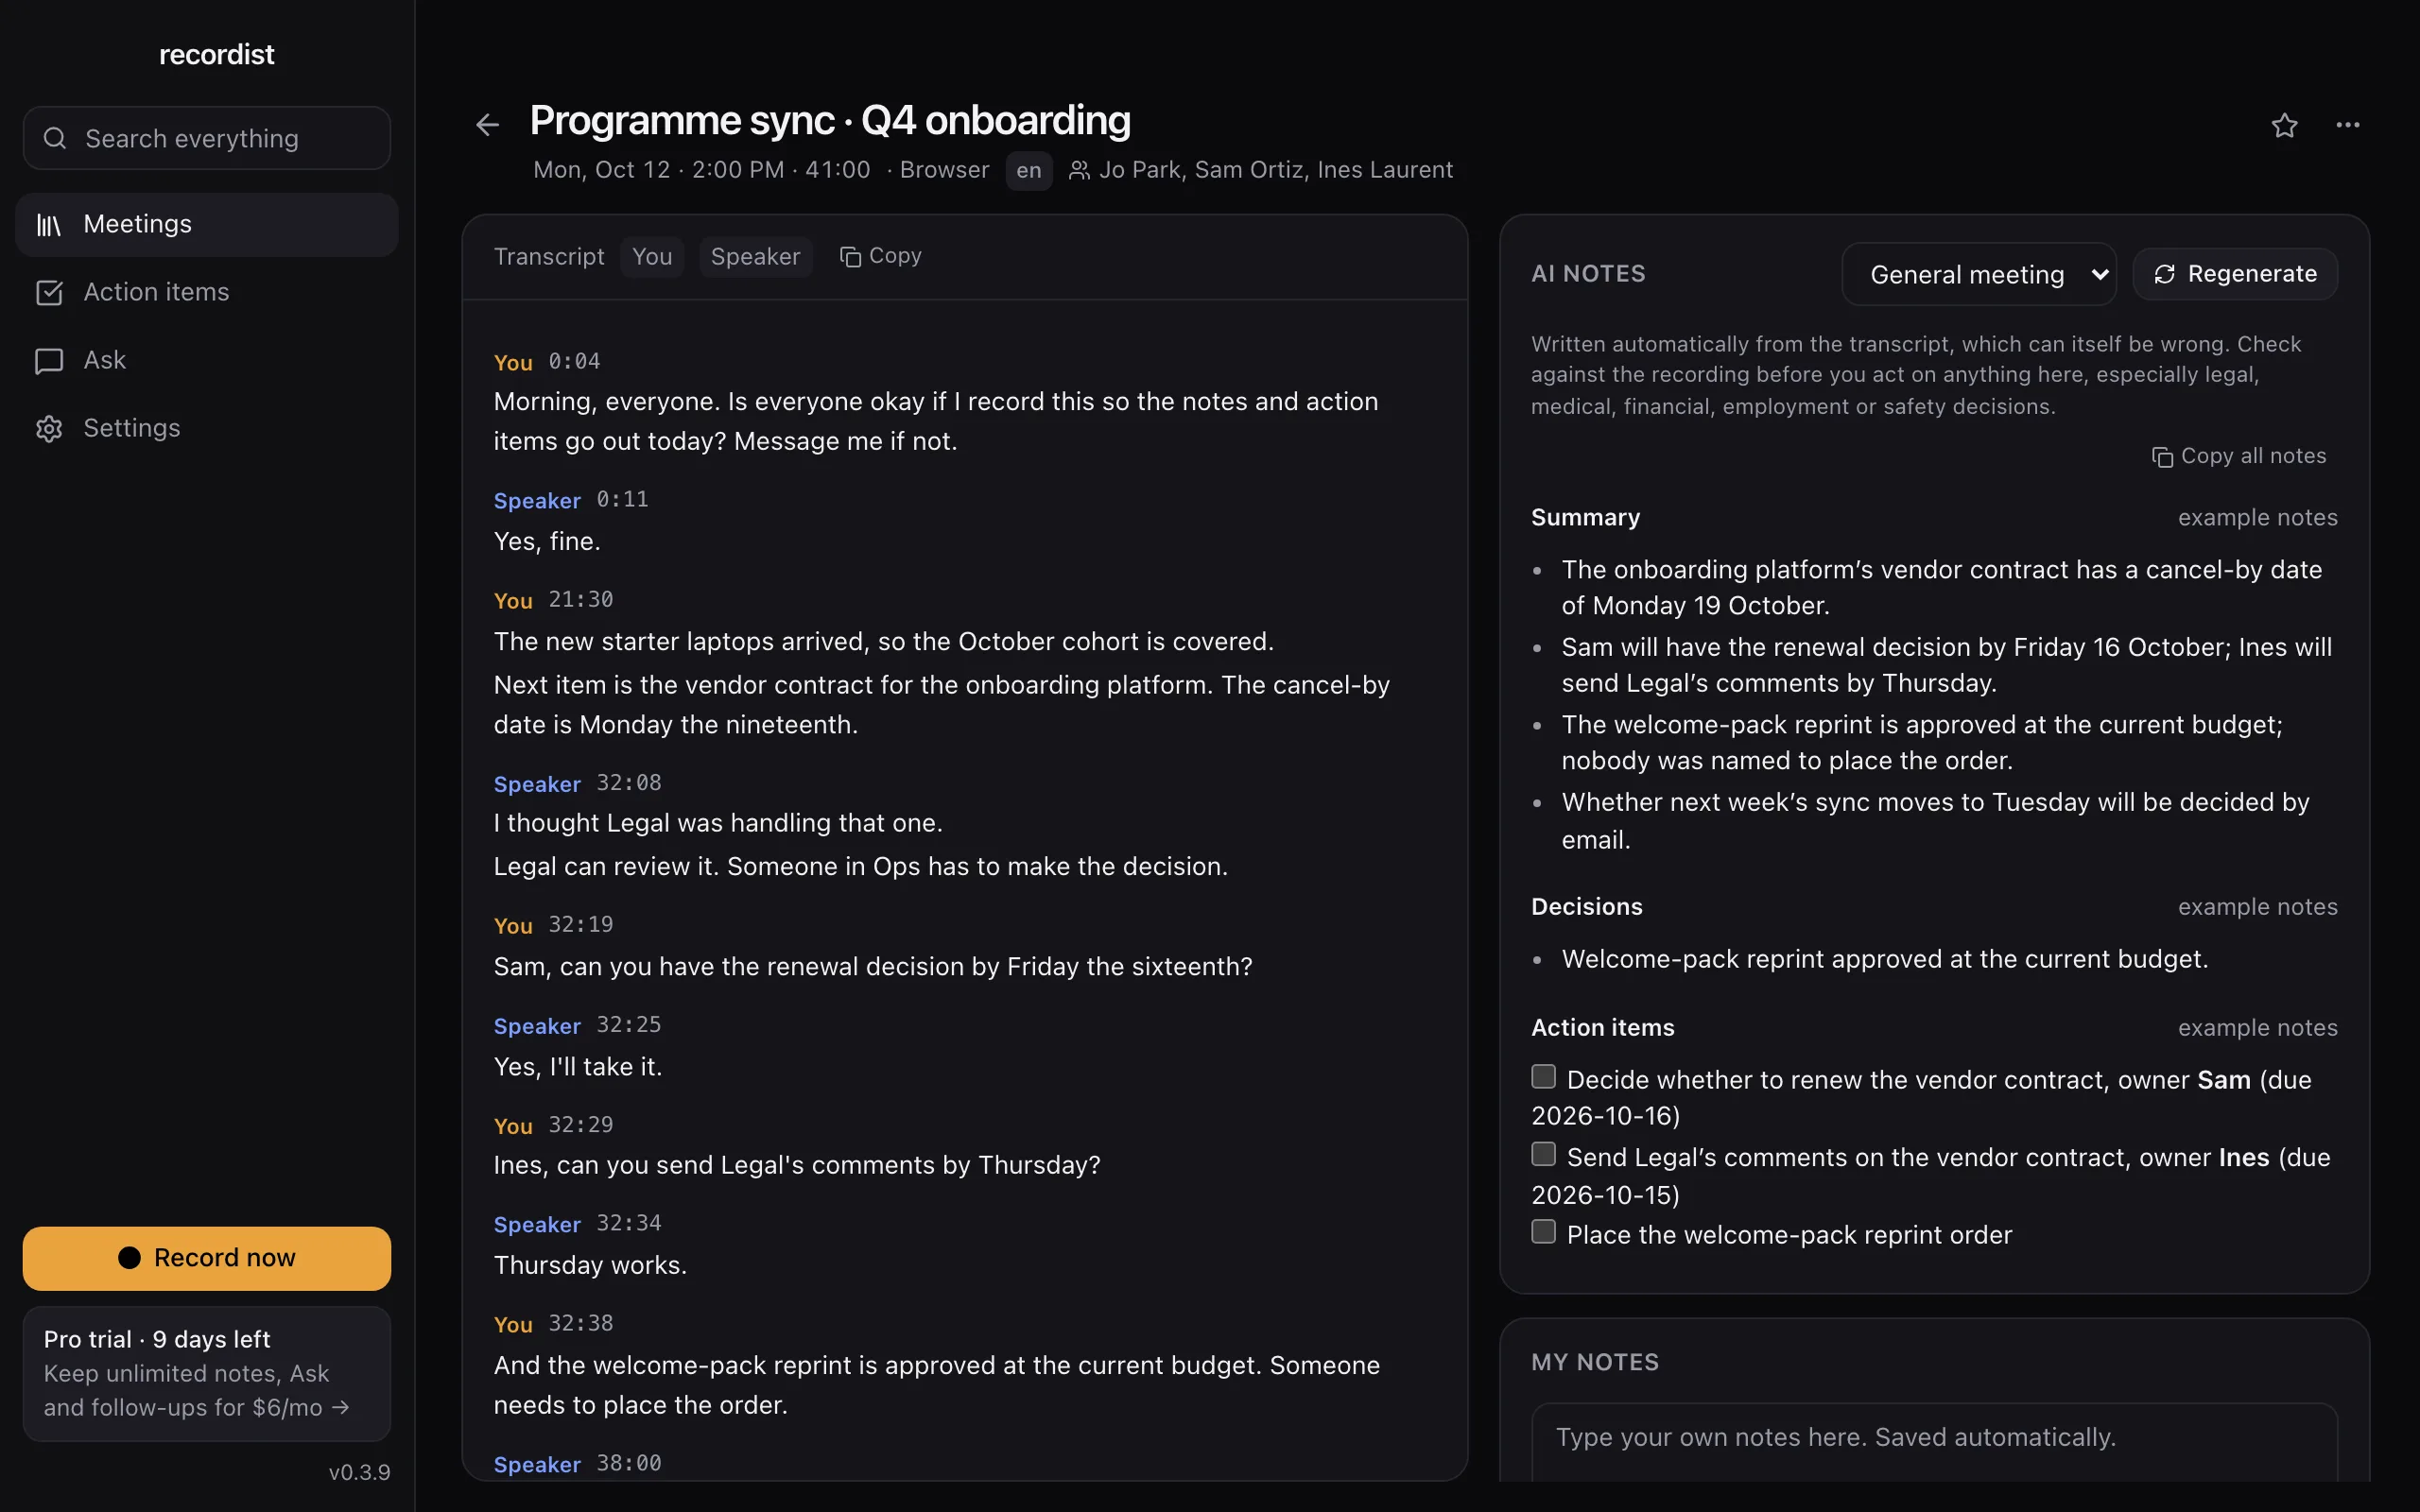Click the Speaker label at 32:25
Viewport: 2420px width, 1512px height.
pyautogui.click(x=537, y=1026)
